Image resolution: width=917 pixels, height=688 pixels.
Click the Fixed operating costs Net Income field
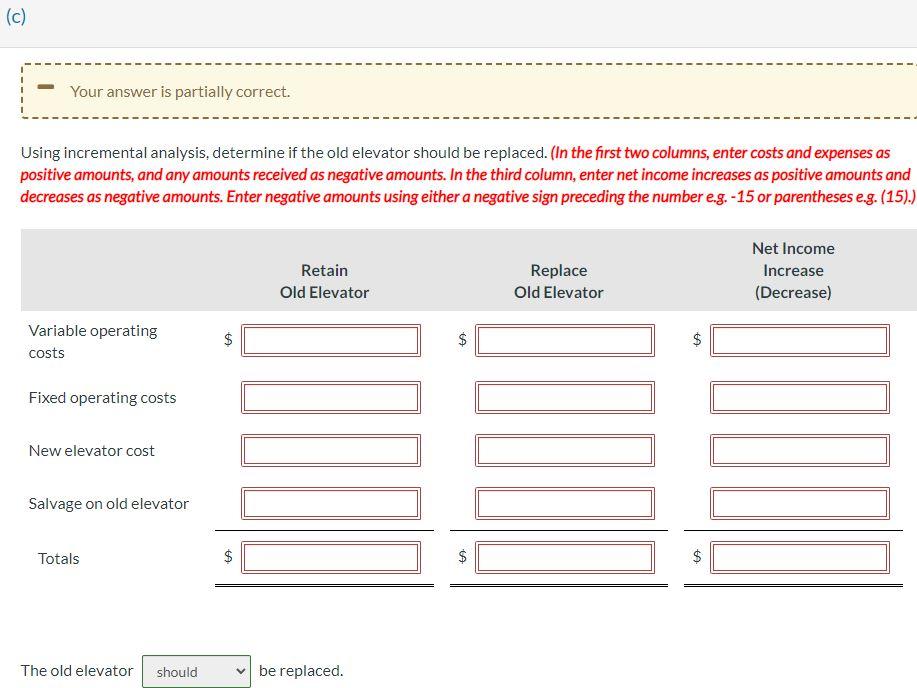(800, 396)
